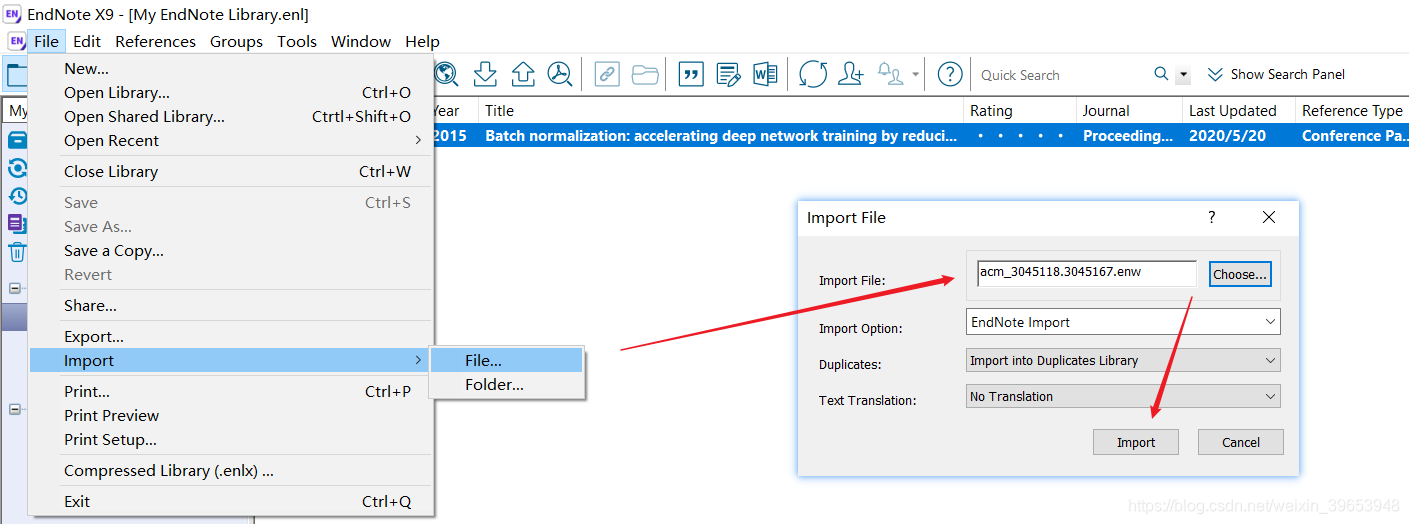This screenshot has height=524, width=1409.
Task: Open the activity feed dropdown arrow
Action: (x=915, y=74)
